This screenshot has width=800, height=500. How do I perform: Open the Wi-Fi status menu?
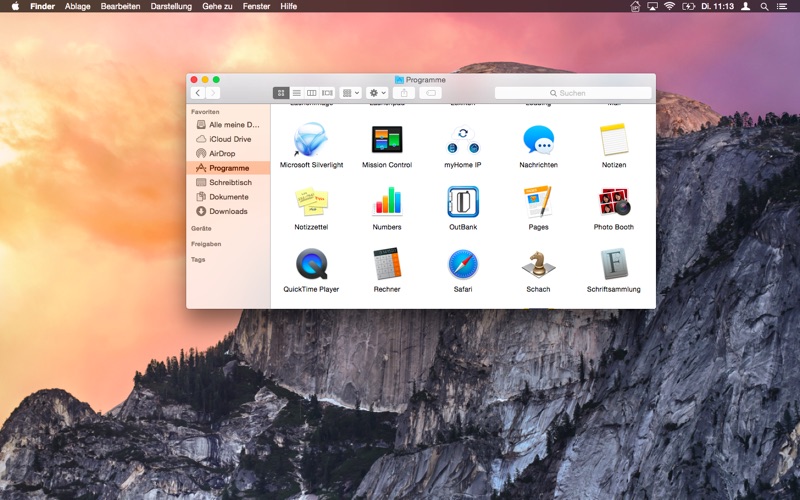(x=669, y=6)
